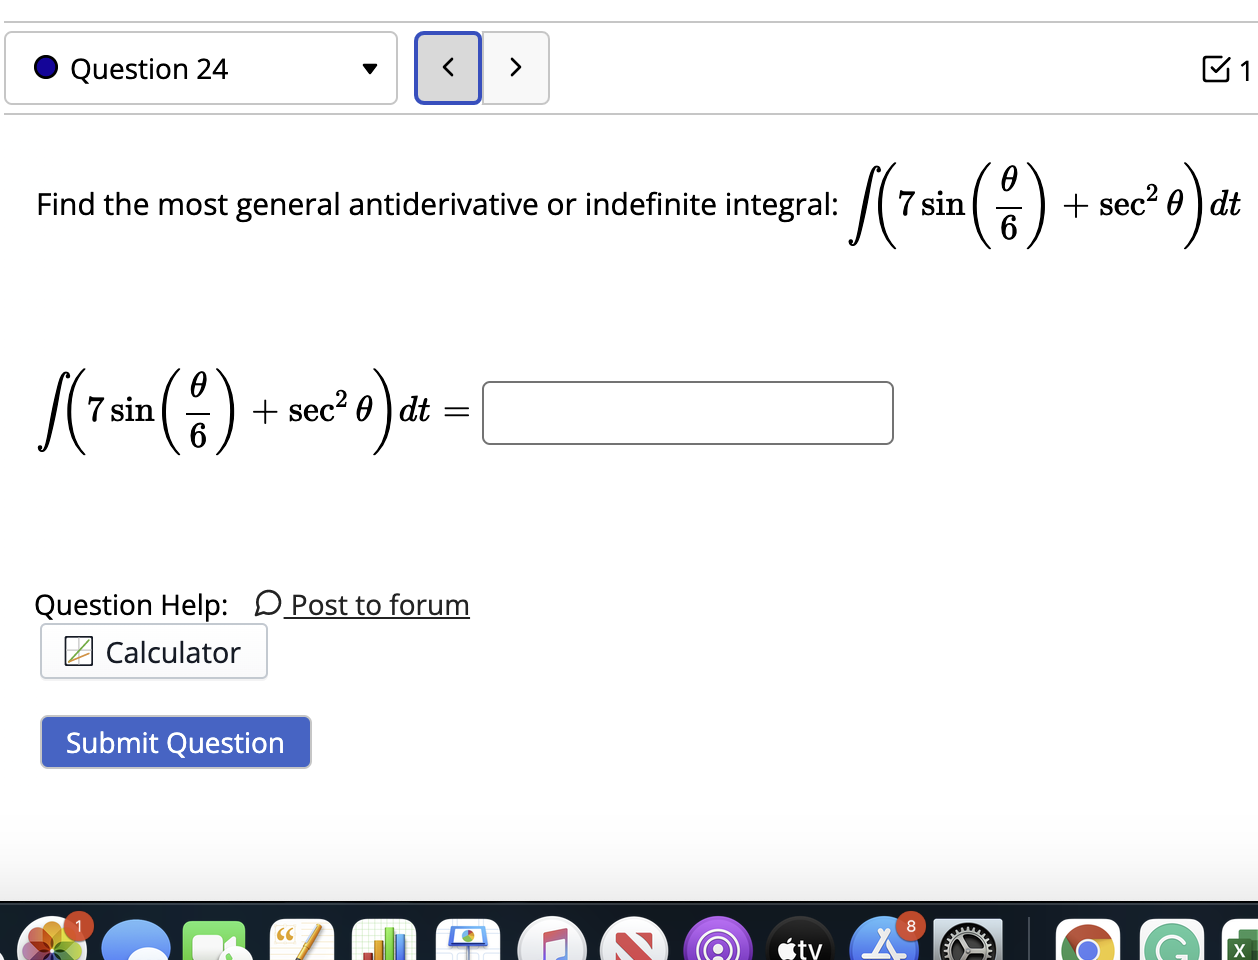Select the Question 24 menu label
Screen dimensions: 1258x960
148,68
